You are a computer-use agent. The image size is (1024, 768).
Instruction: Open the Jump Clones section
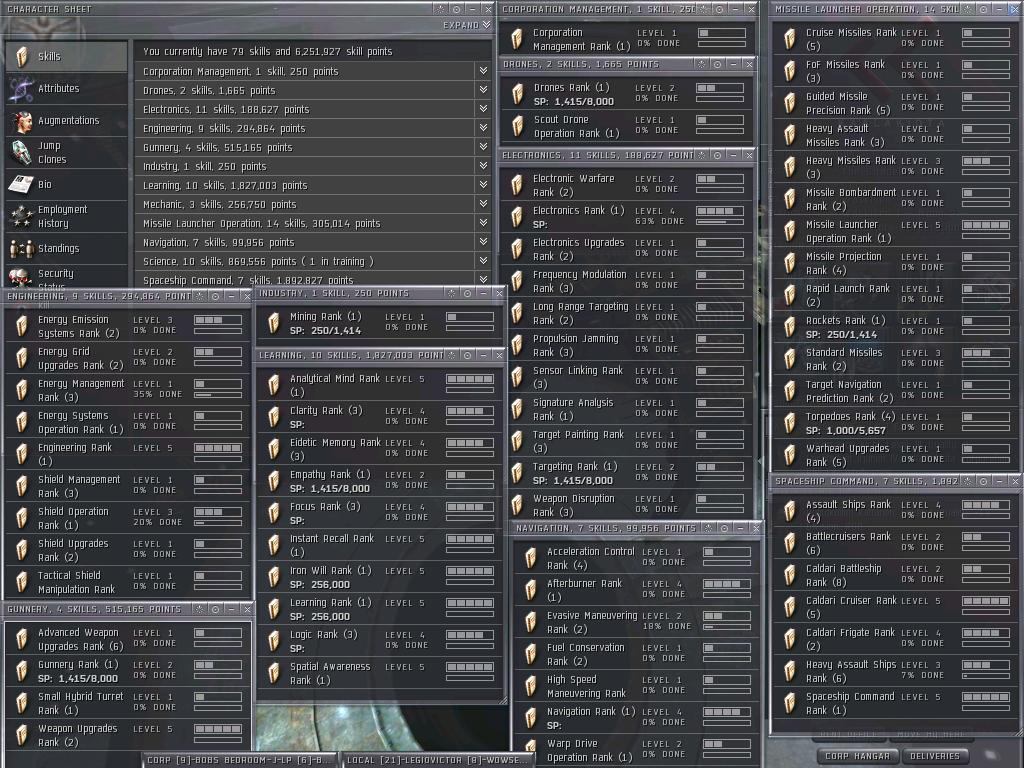coord(66,152)
